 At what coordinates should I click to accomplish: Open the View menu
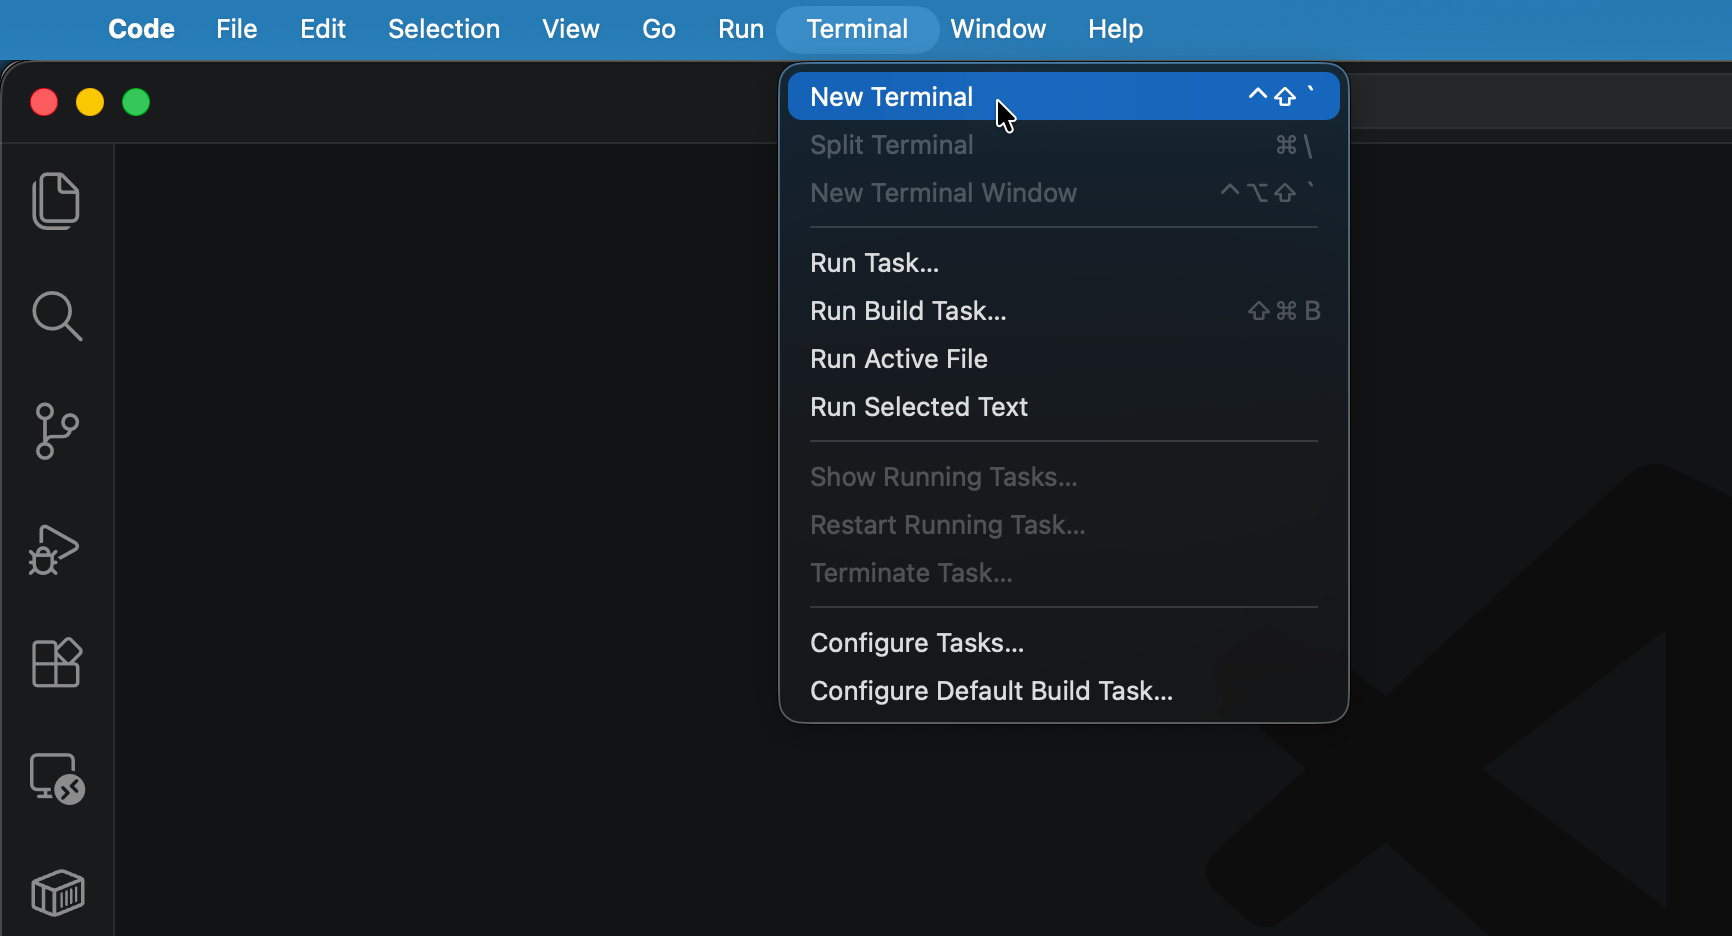pos(571,29)
